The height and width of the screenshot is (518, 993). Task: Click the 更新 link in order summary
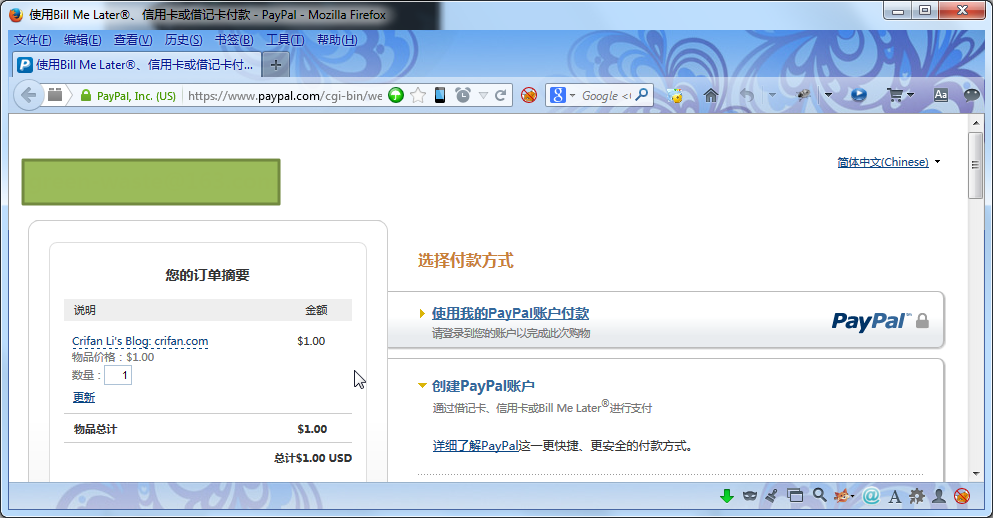84,397
